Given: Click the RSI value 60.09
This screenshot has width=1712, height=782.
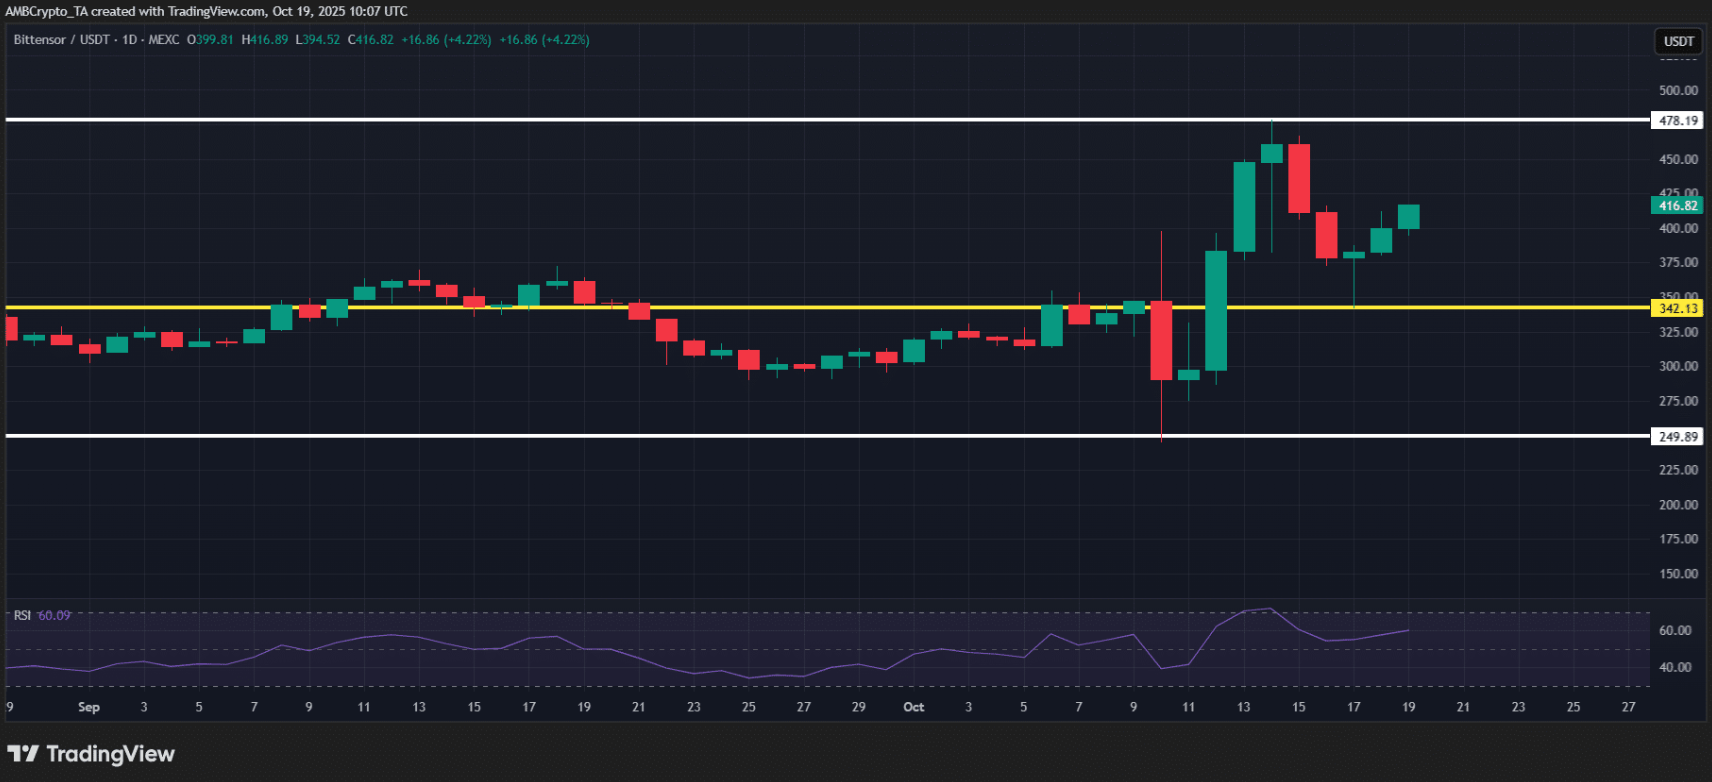Looking at the screenshot, I should tap(54, 616).
